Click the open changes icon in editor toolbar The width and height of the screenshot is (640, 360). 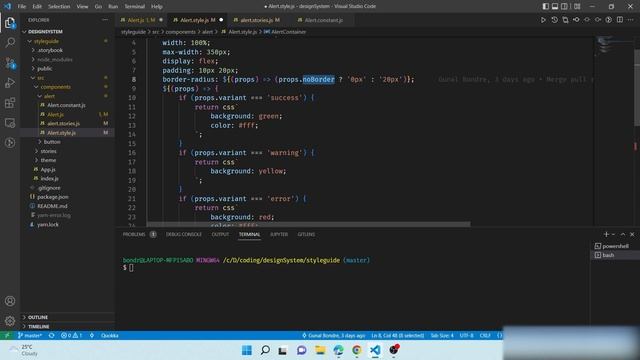point(565,20)
